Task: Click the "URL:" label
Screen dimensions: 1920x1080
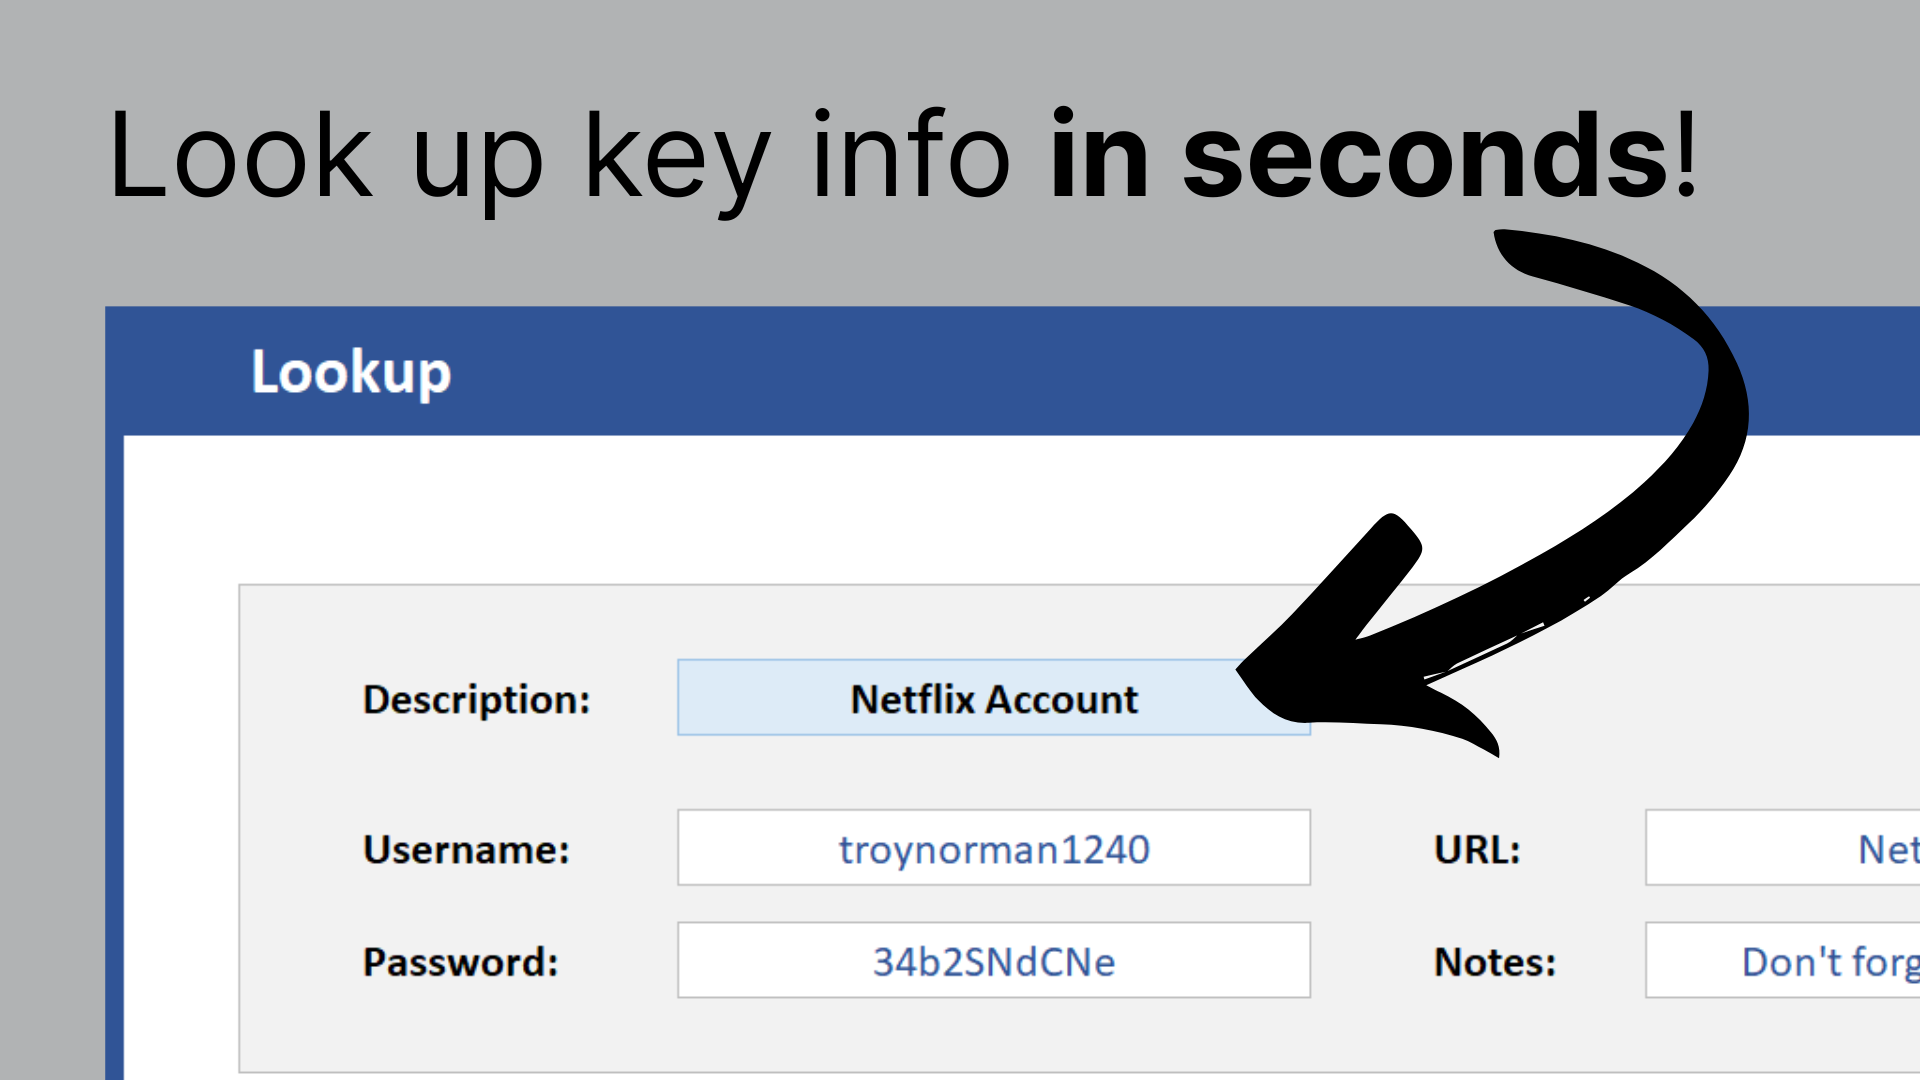Action: (x=1477, y=849)
